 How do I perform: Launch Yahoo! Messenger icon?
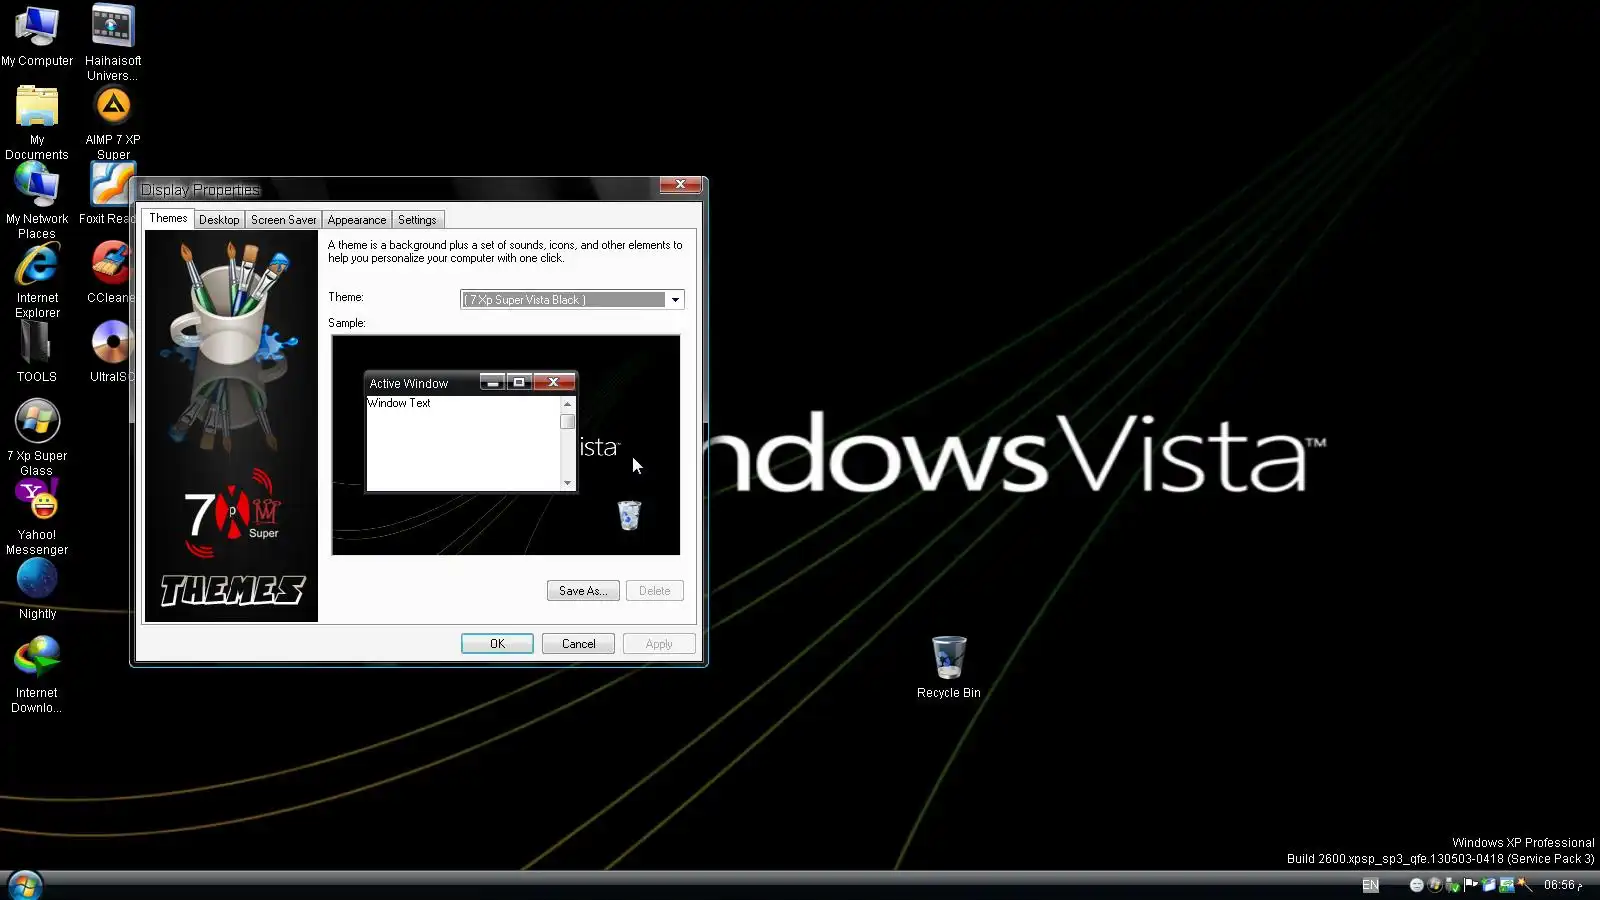(37, 517)
